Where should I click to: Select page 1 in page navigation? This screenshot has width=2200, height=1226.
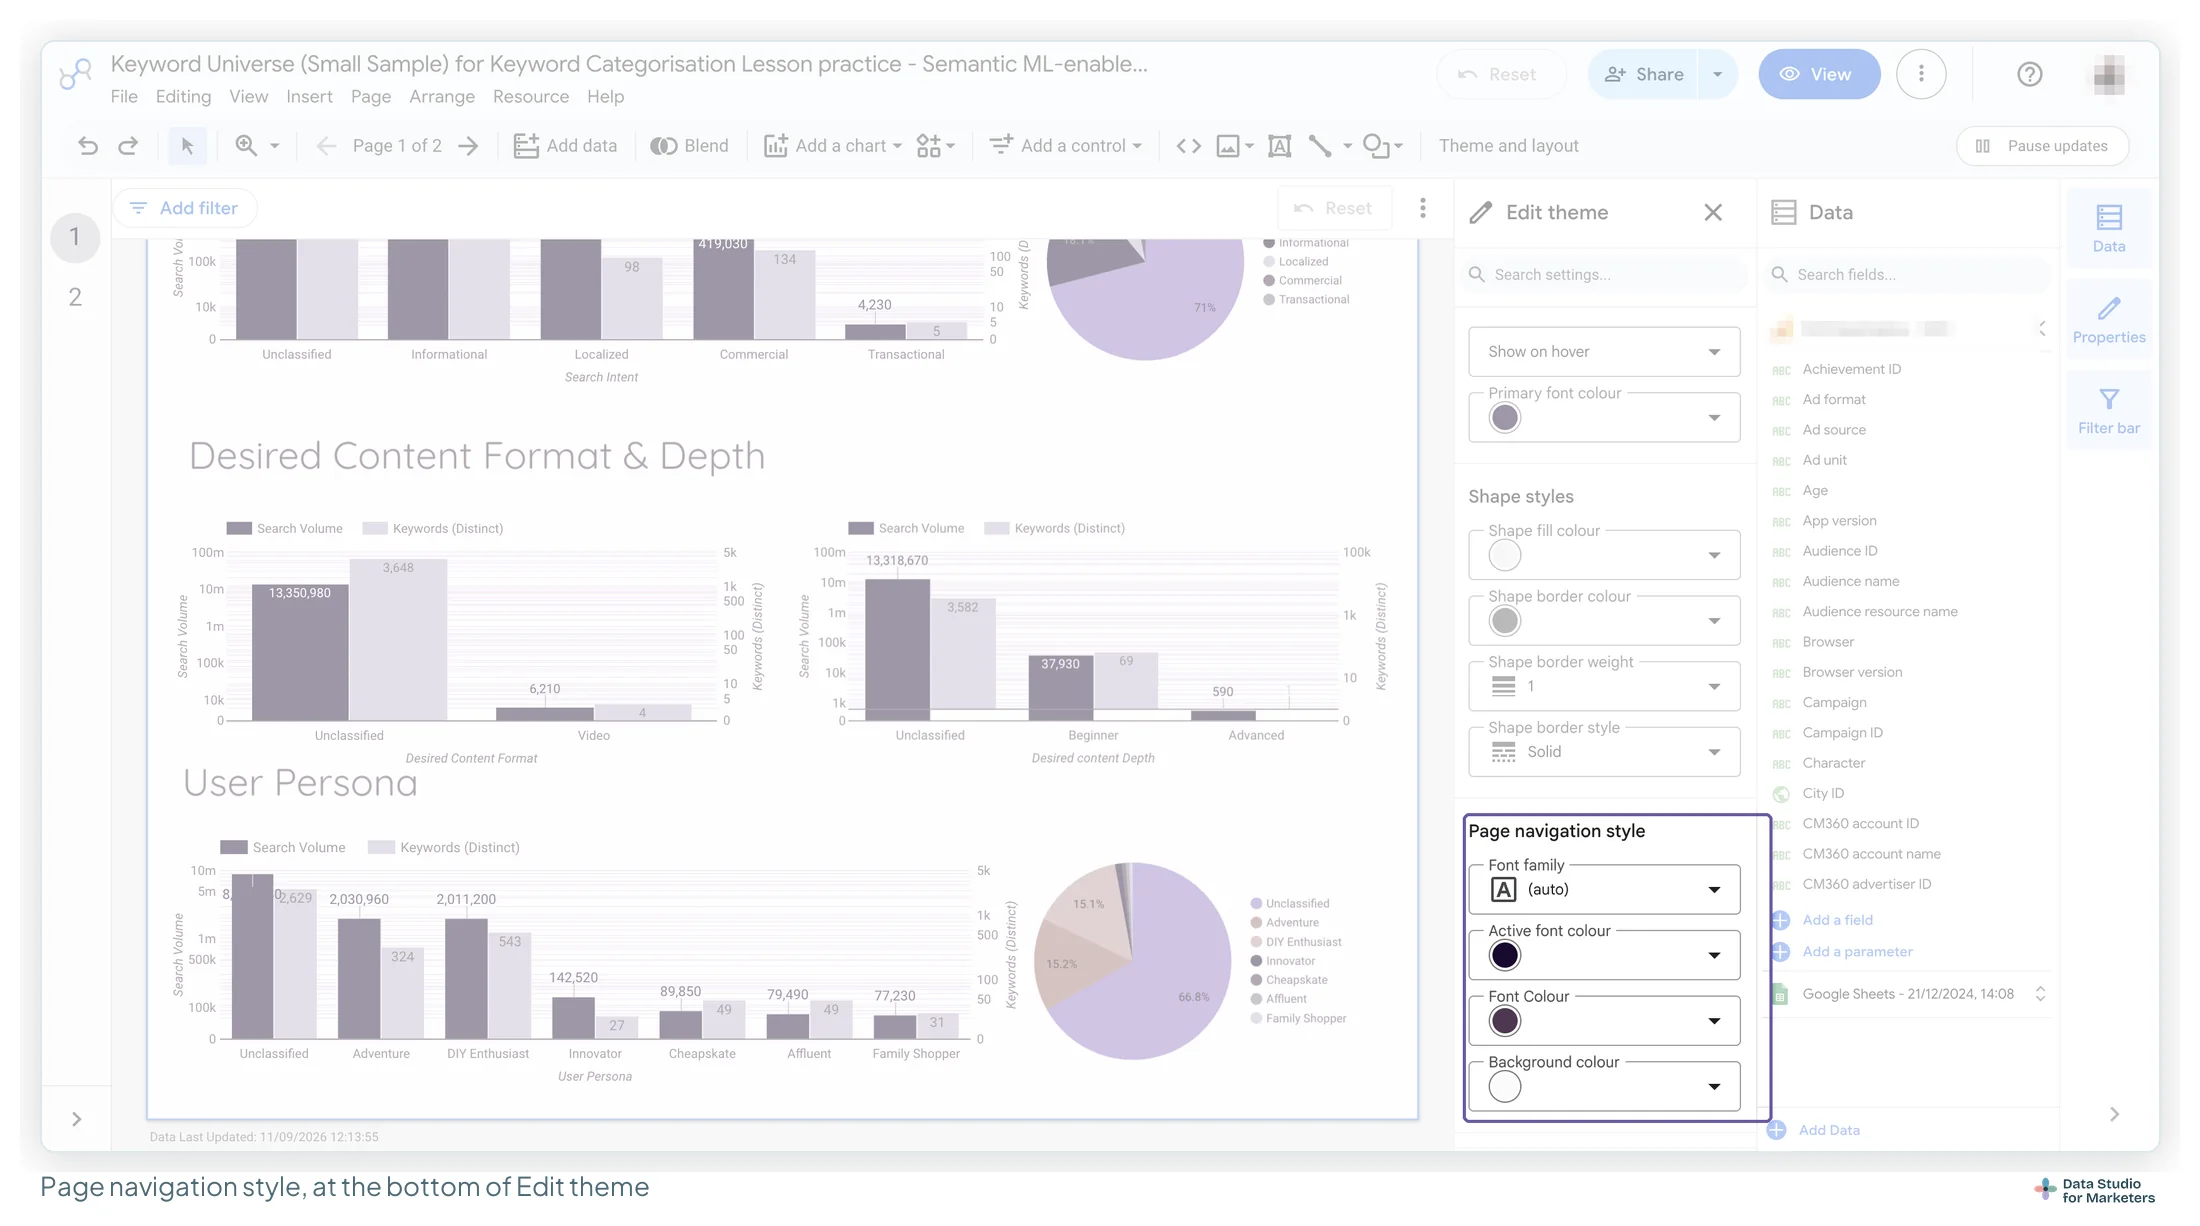(74, 237)
